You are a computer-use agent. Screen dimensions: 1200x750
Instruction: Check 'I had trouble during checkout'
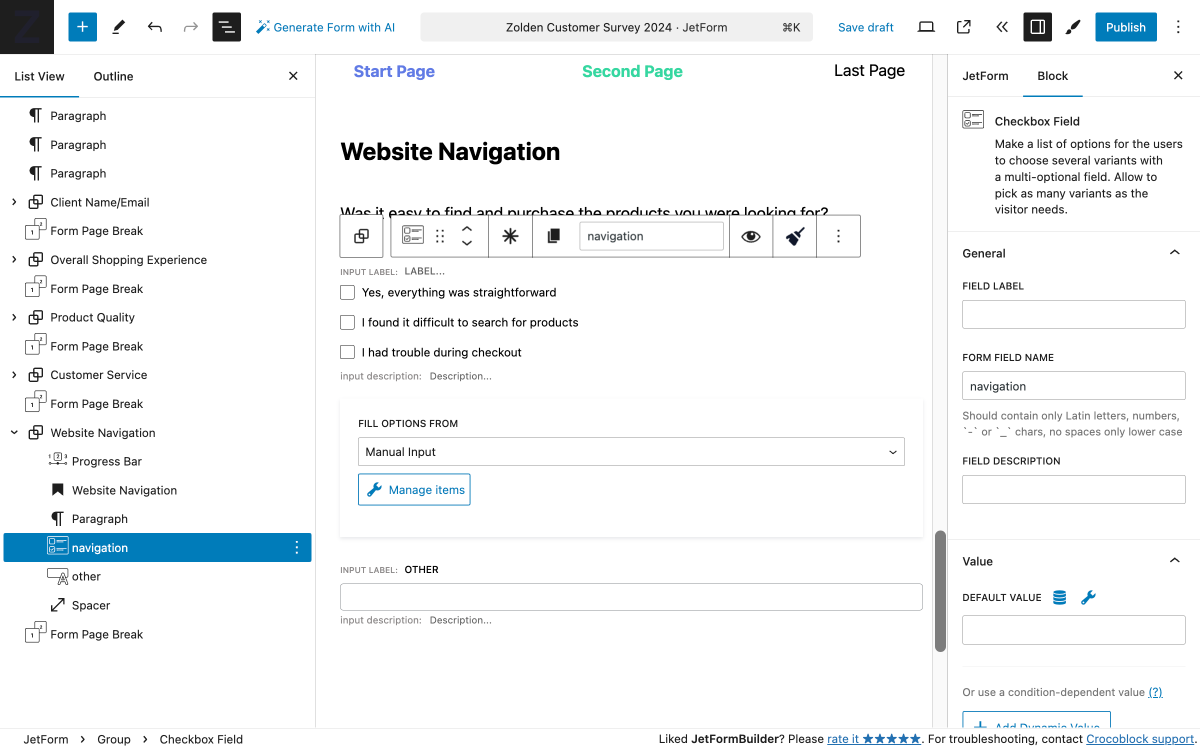pos(347,352)
